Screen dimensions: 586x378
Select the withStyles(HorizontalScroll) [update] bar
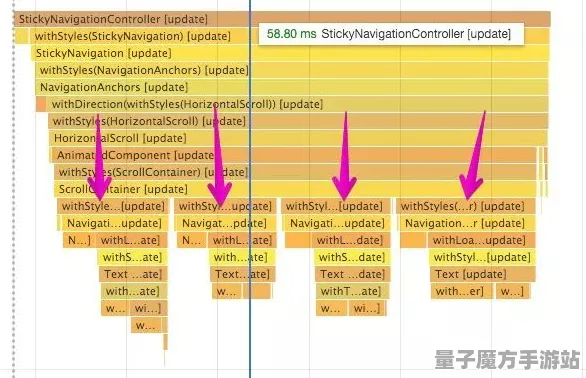[298, 121]
